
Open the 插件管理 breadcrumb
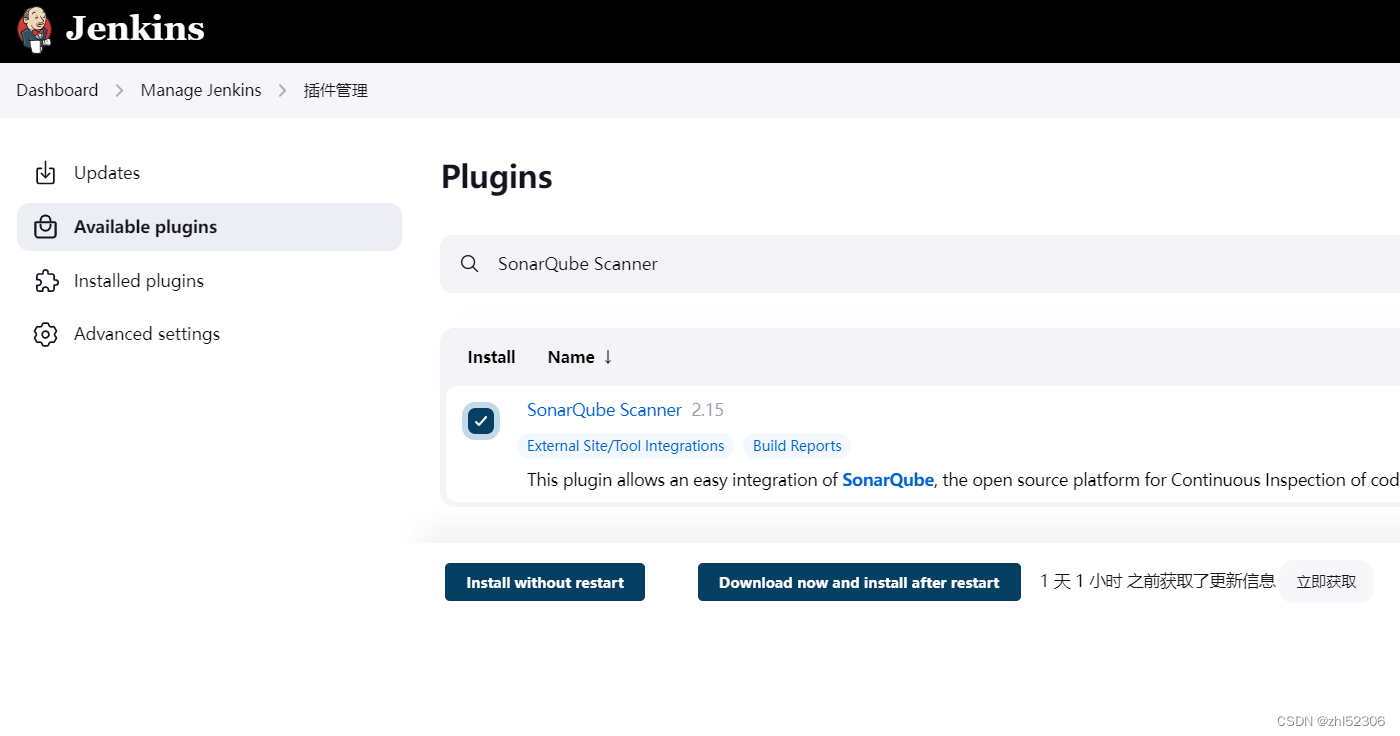336,90
